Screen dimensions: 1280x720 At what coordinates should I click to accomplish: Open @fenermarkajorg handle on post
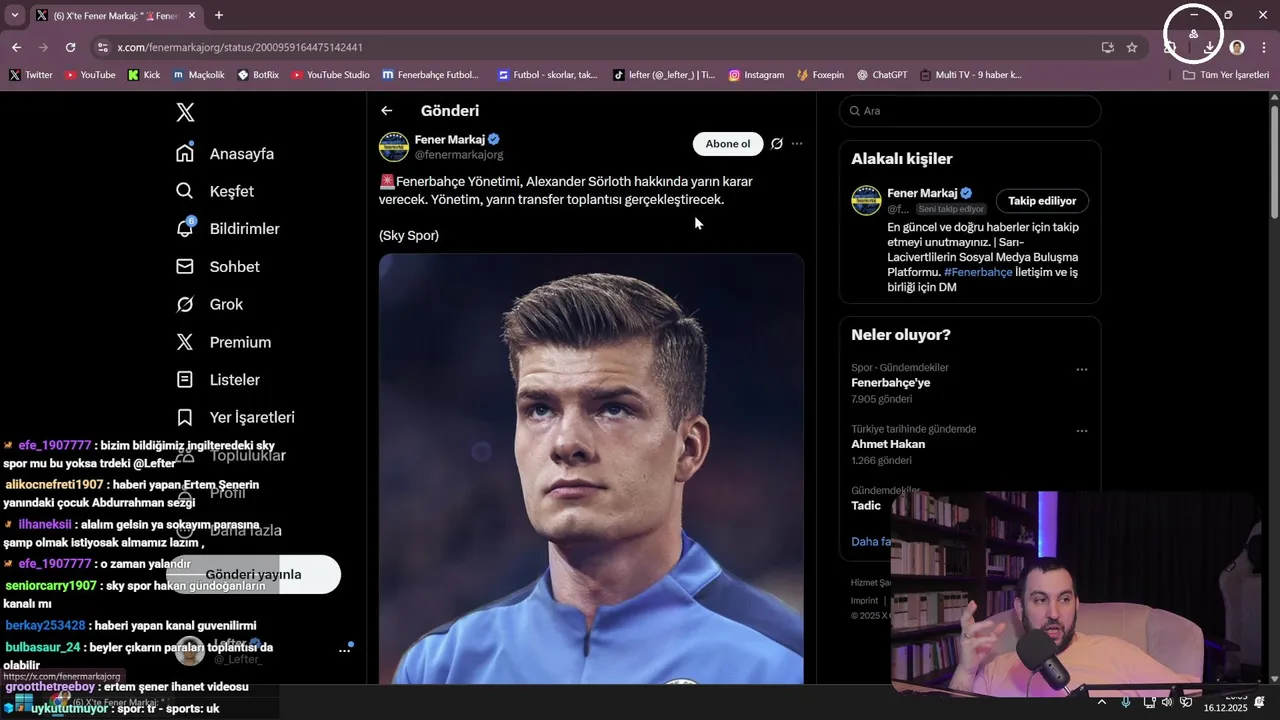pyautogui.click(x=459, y=155)
